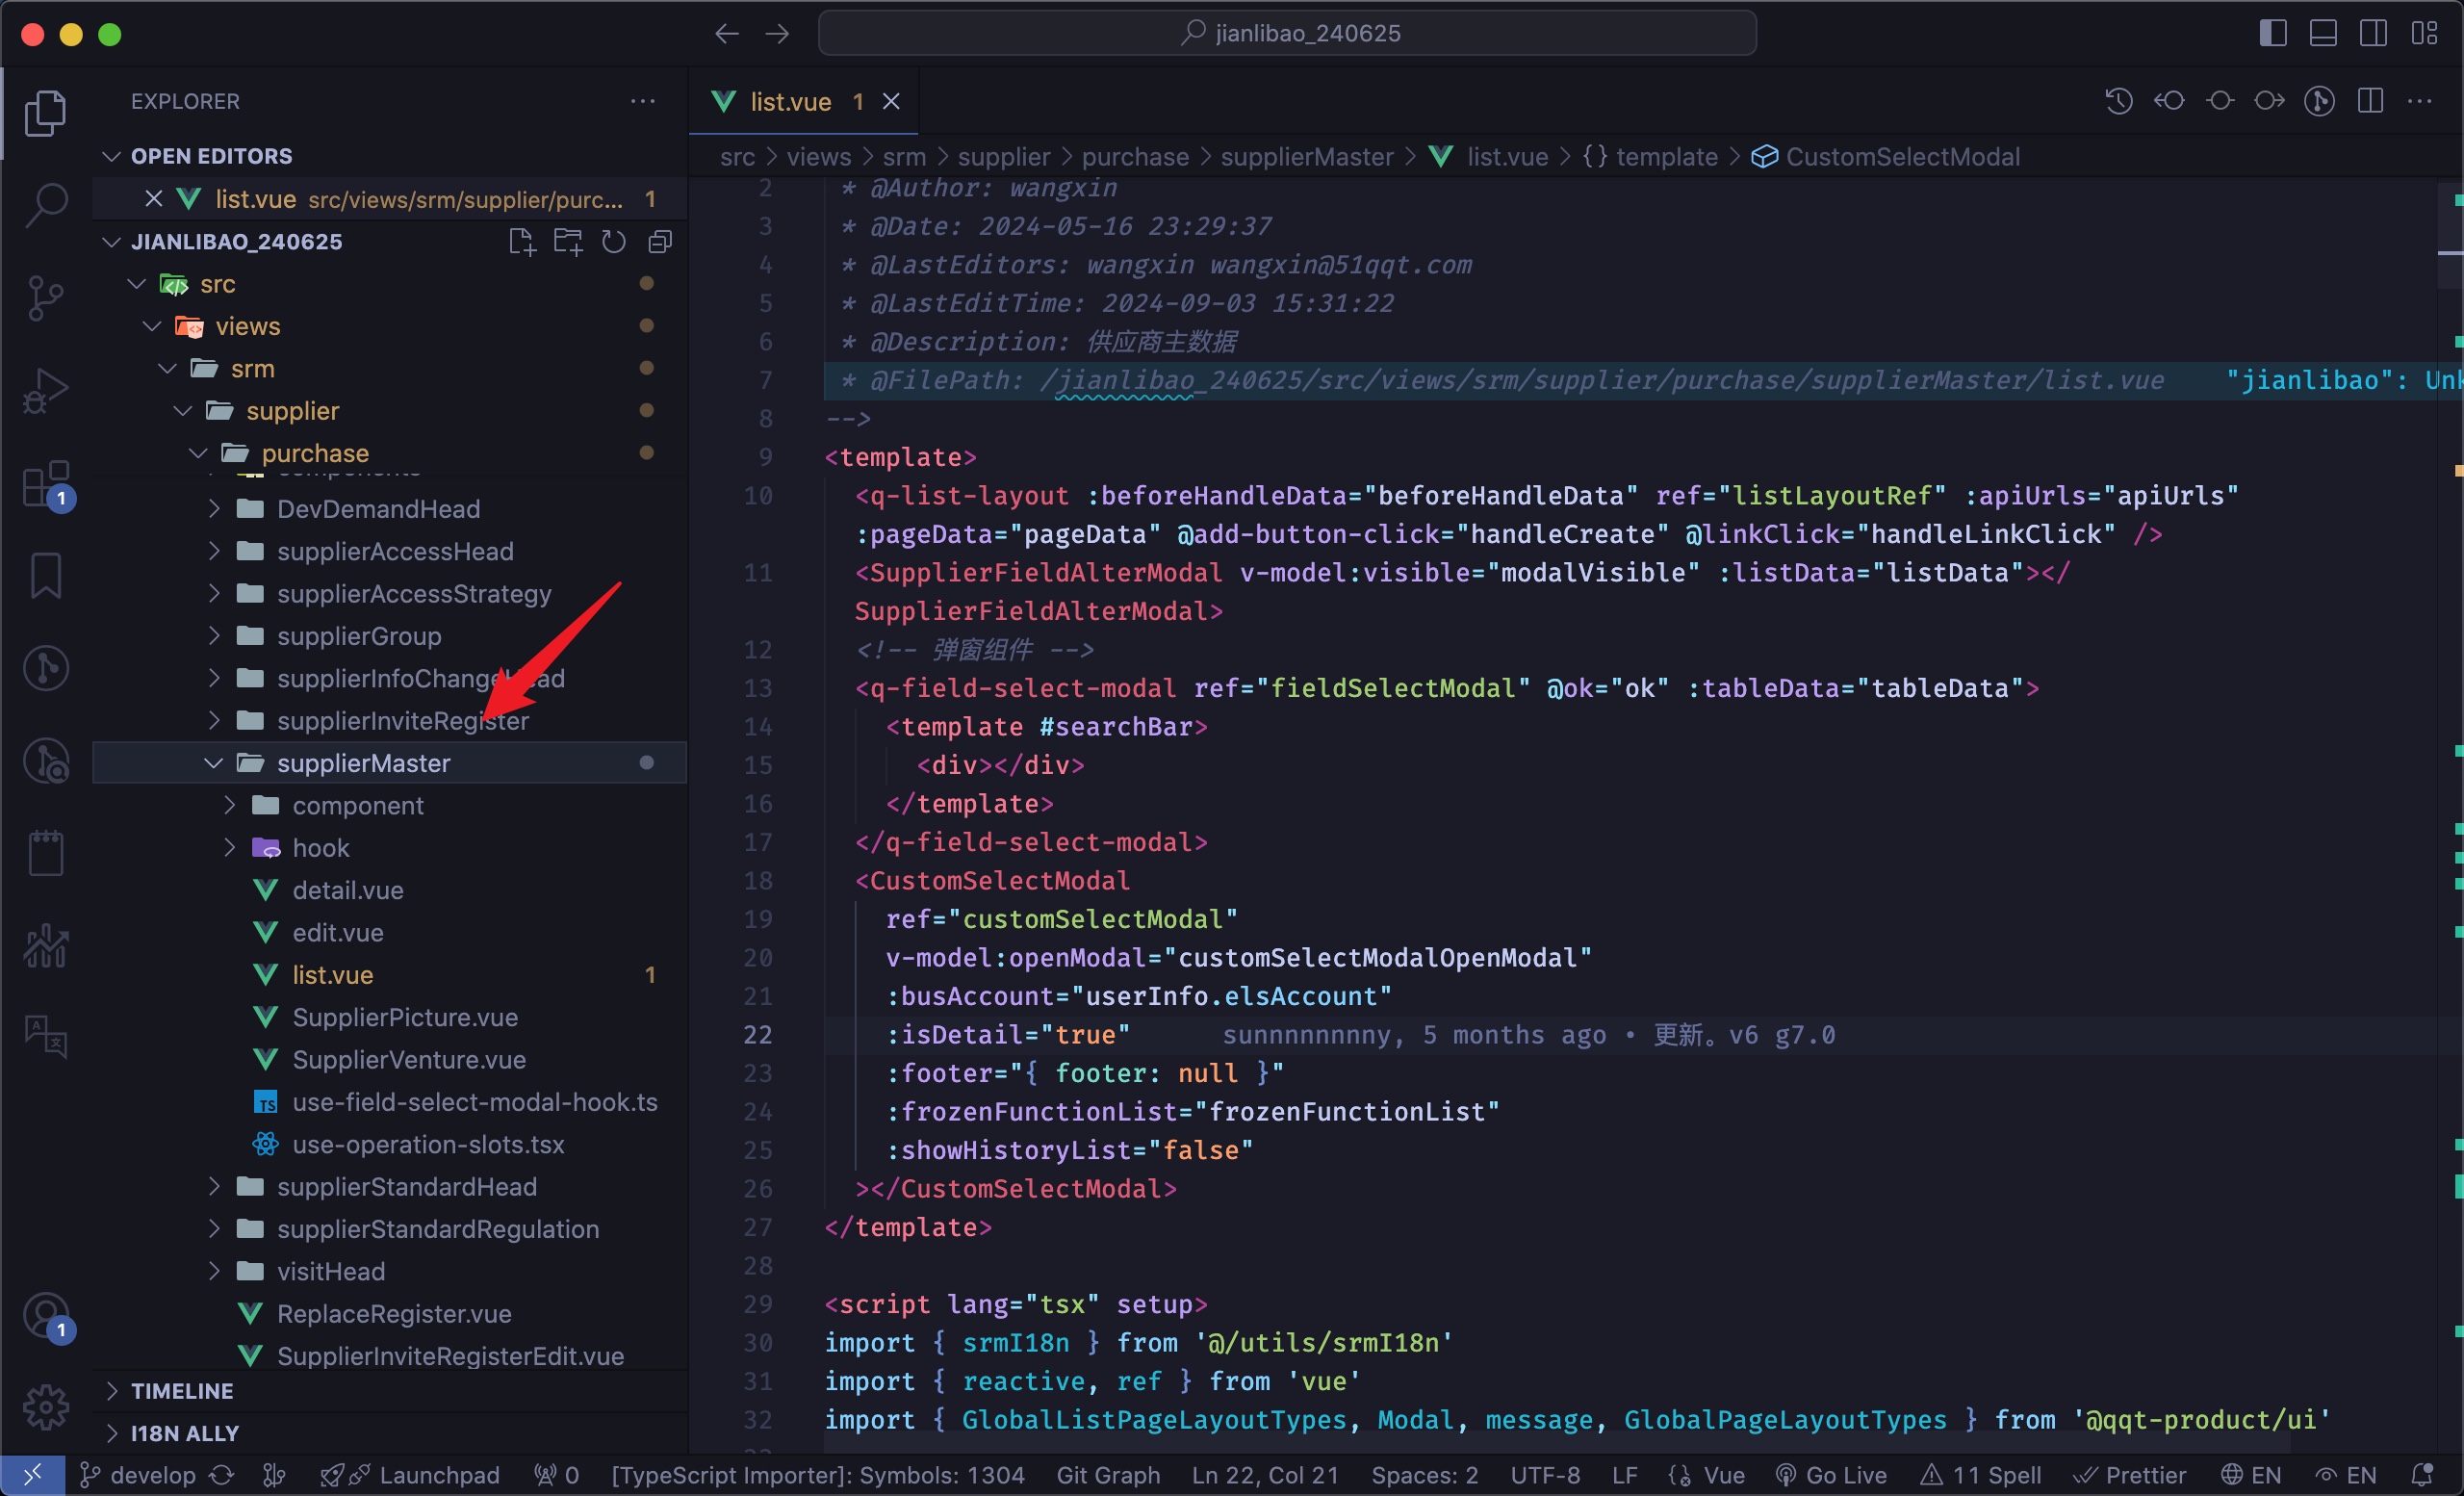Expand the visitHead folder
Screen dimensions: 2464x1496
point(213,1271)
